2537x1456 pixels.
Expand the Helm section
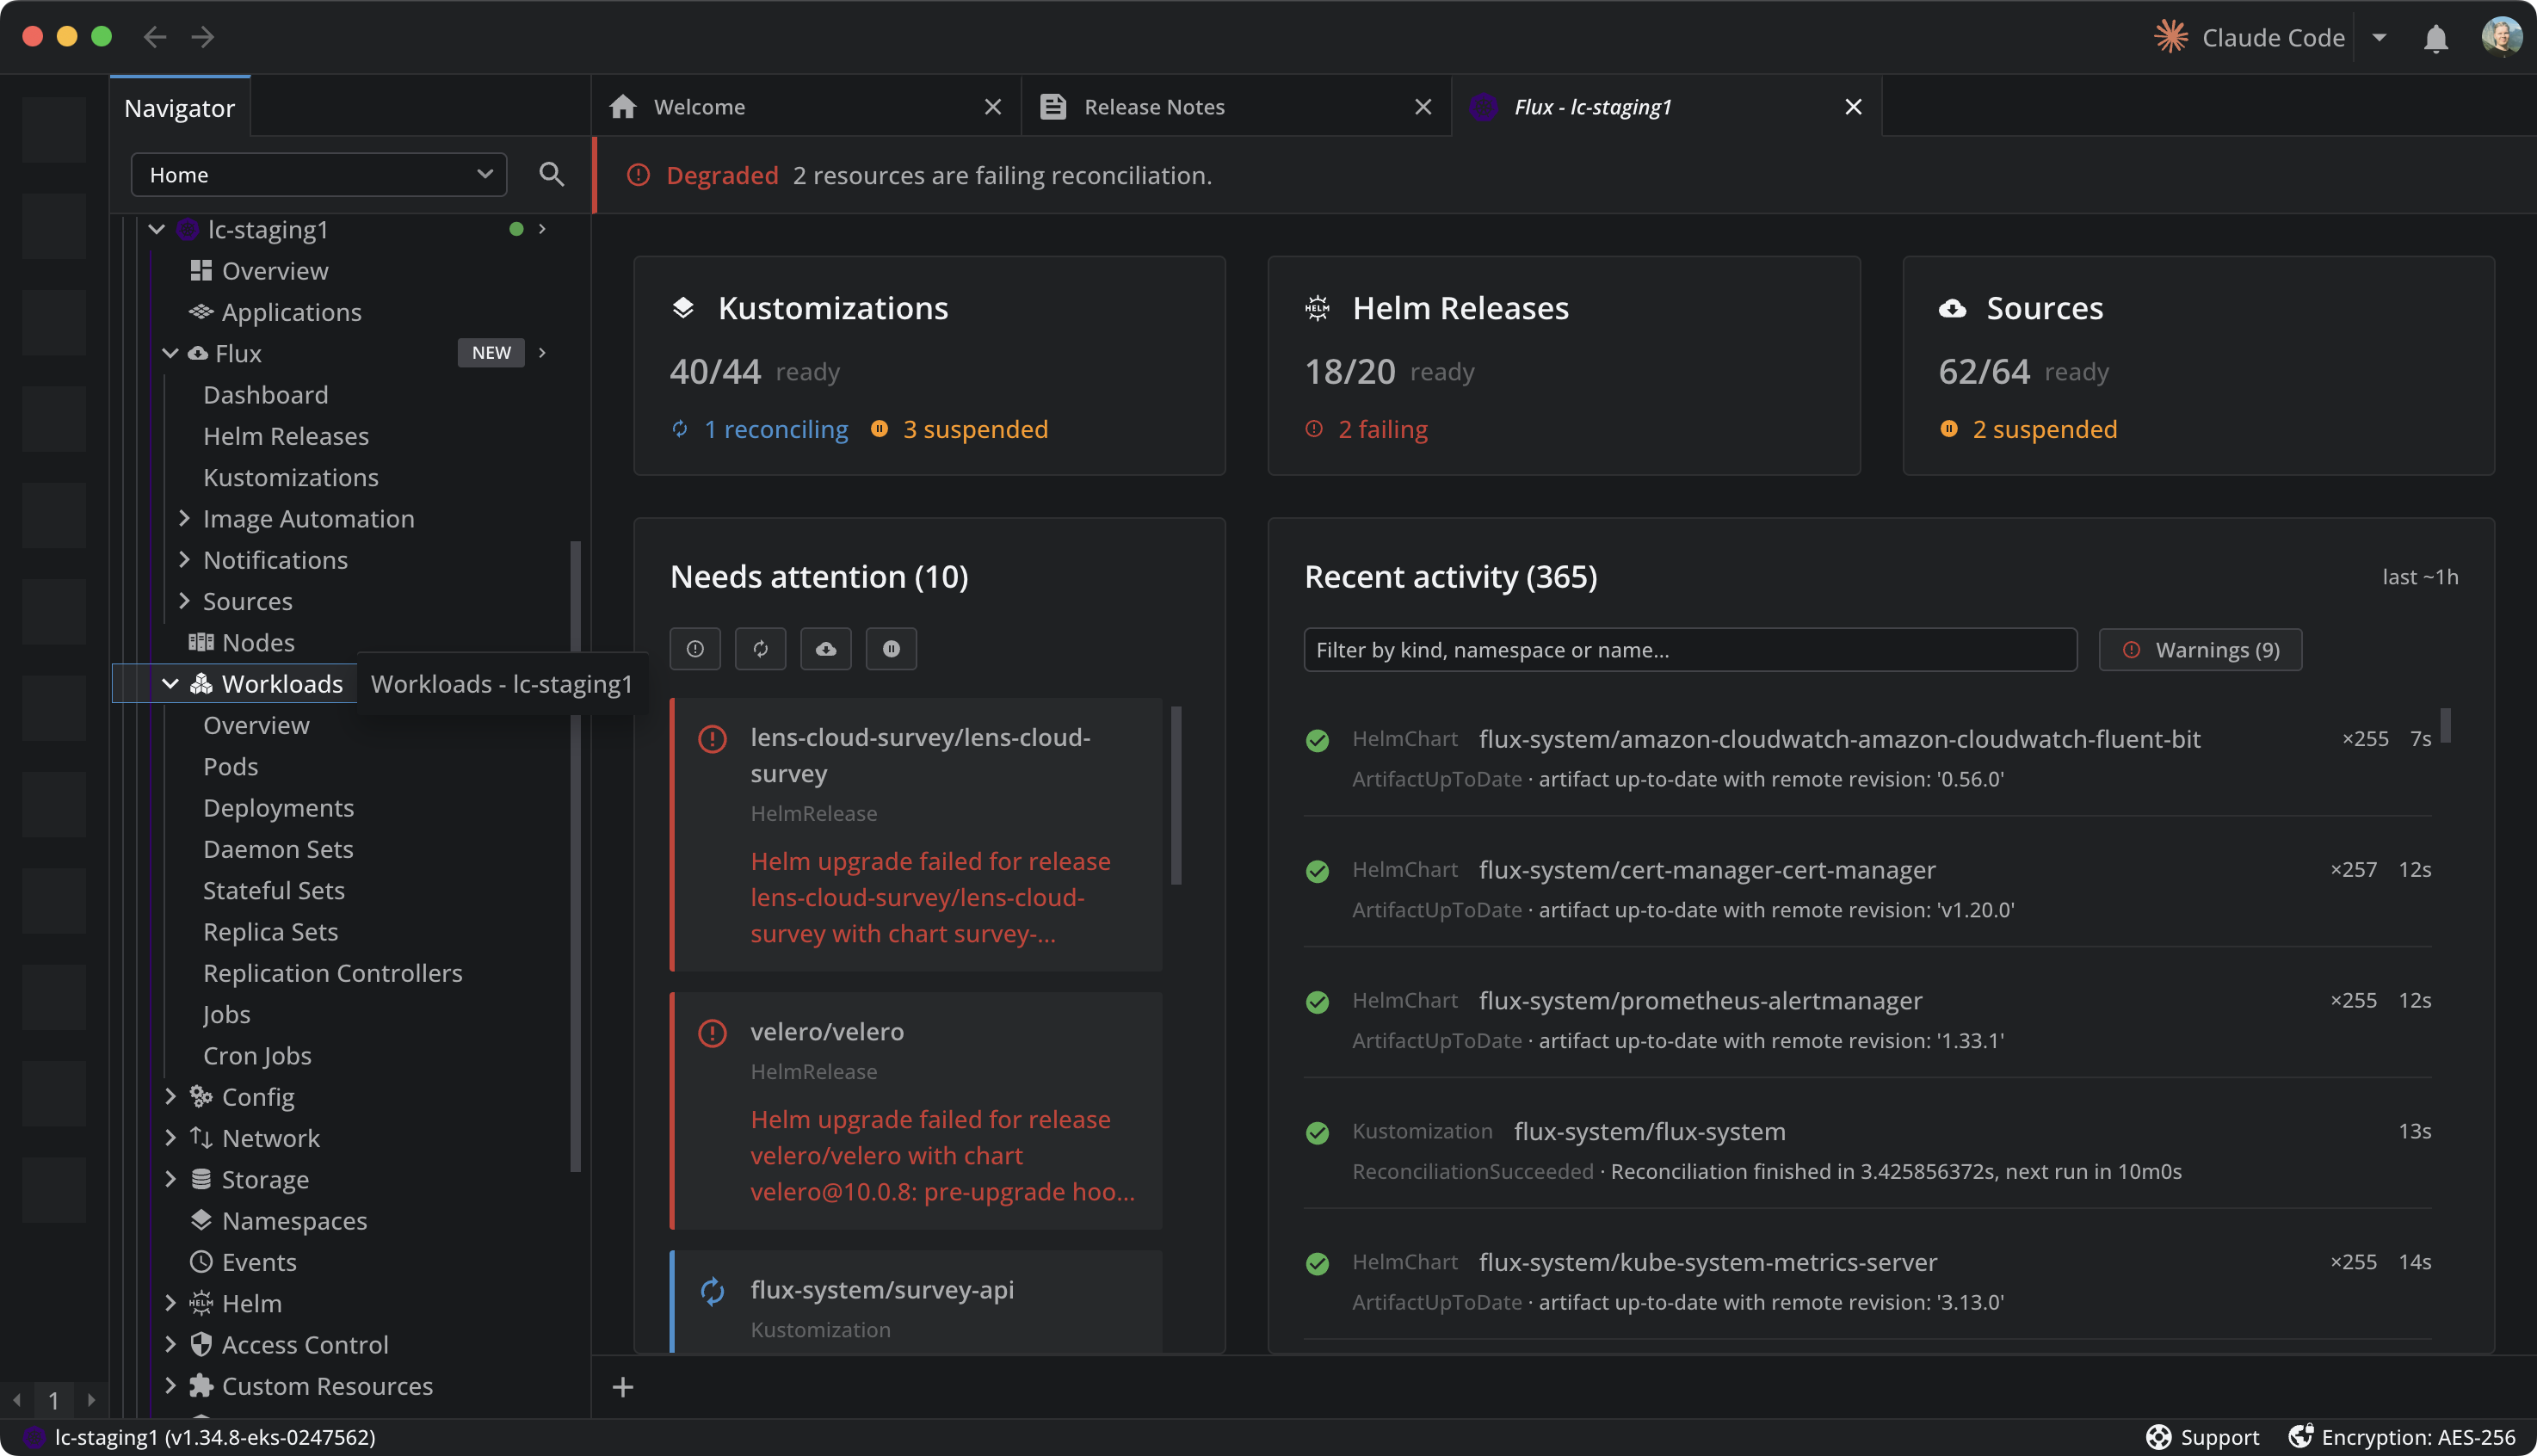tap(170, 1302)
